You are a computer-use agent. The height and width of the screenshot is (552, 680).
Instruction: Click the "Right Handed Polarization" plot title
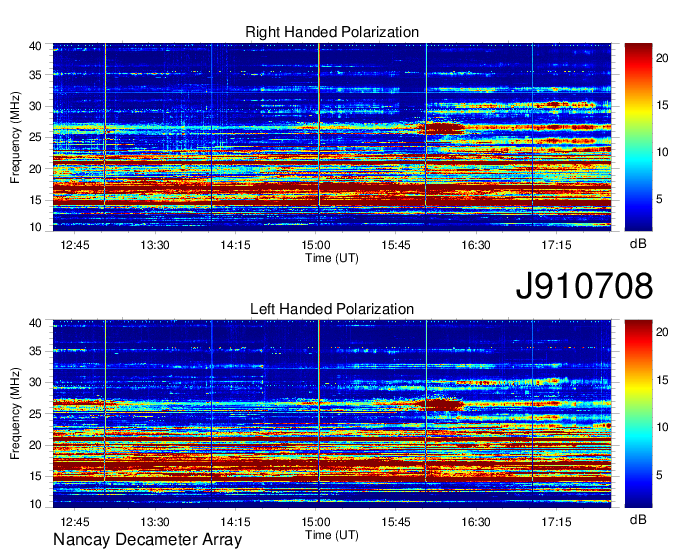(332, 32)
